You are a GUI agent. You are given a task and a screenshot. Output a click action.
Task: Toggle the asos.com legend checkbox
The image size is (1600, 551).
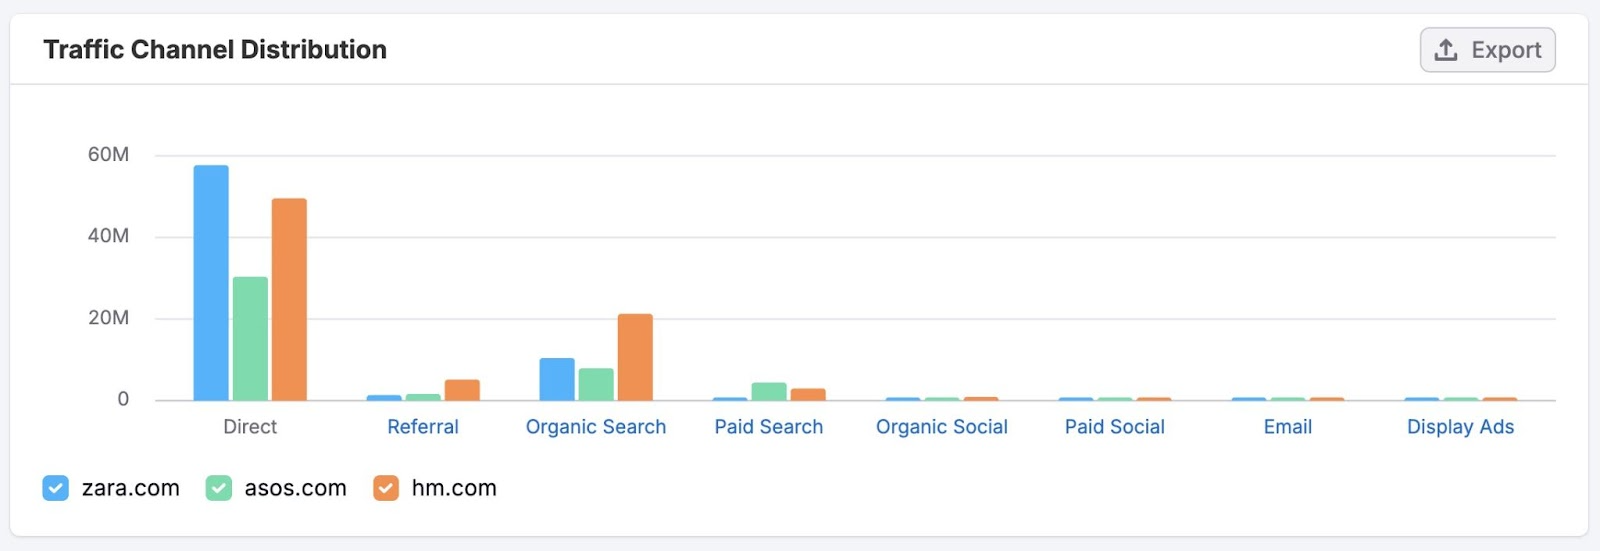pyautogui.click(x=219, y=488)
